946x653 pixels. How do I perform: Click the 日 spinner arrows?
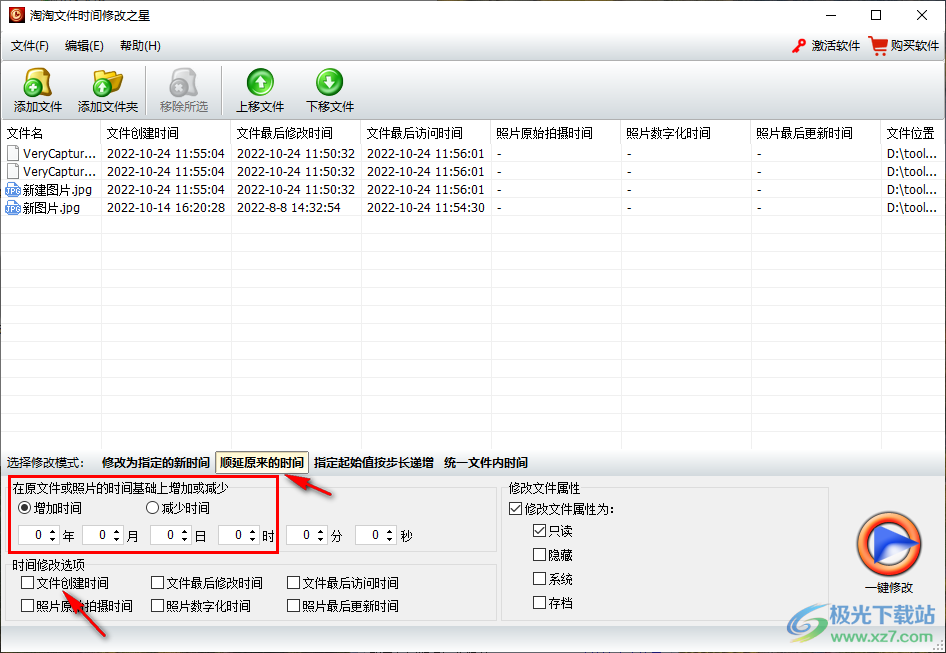click(185, 535)
